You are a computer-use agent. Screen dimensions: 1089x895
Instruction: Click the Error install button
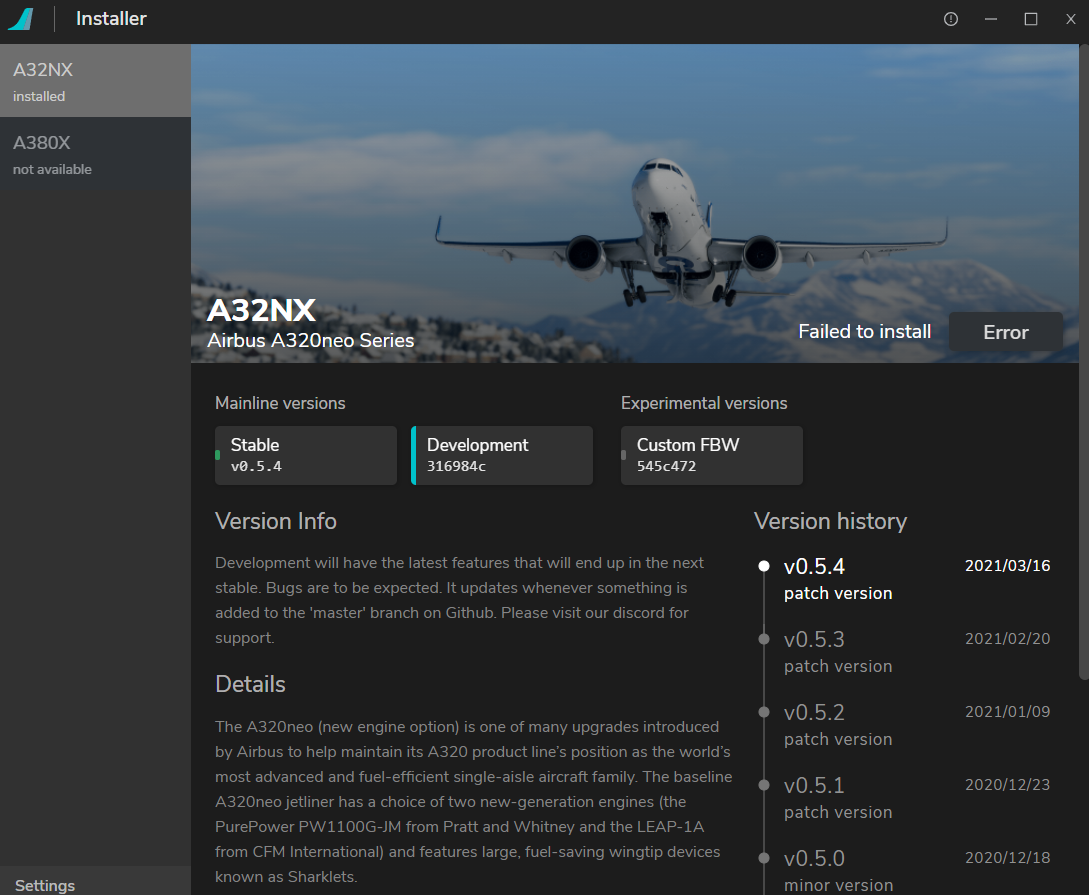pyautogui.click(x=1006, y=332)
